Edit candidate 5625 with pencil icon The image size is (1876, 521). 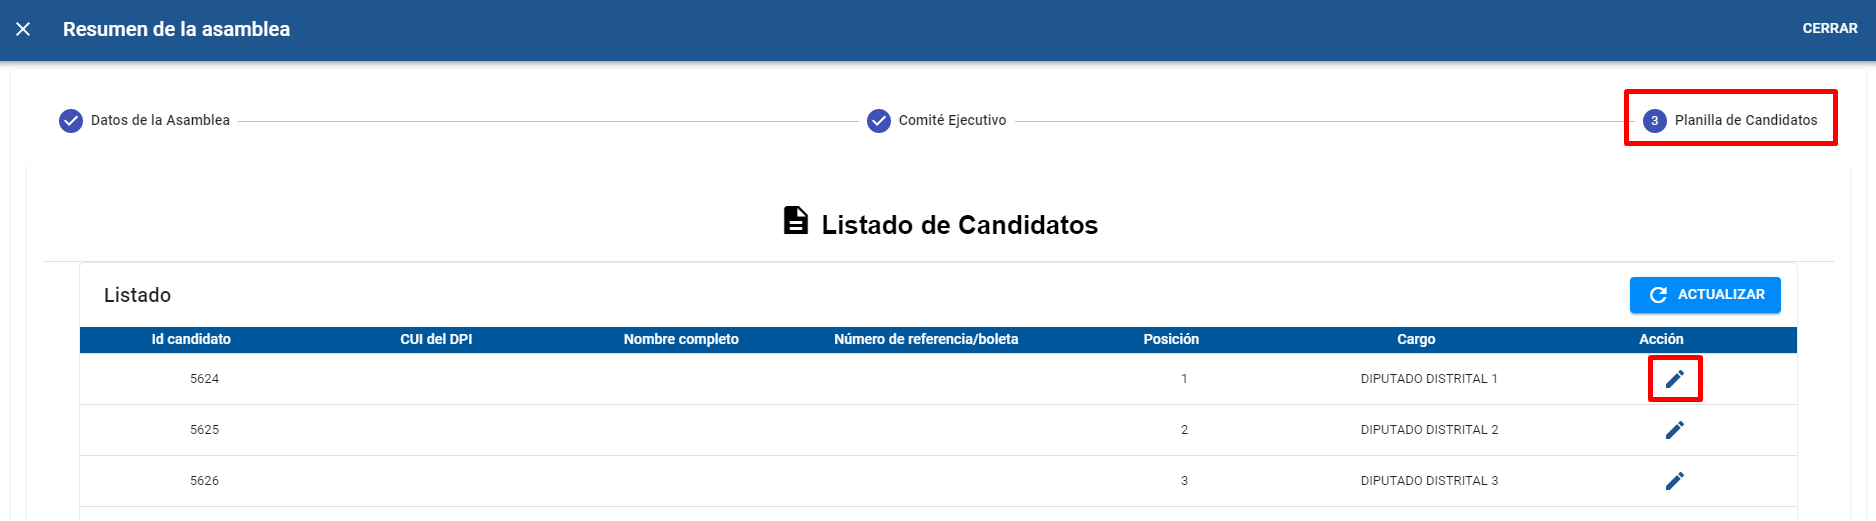tap(1675, 430)
